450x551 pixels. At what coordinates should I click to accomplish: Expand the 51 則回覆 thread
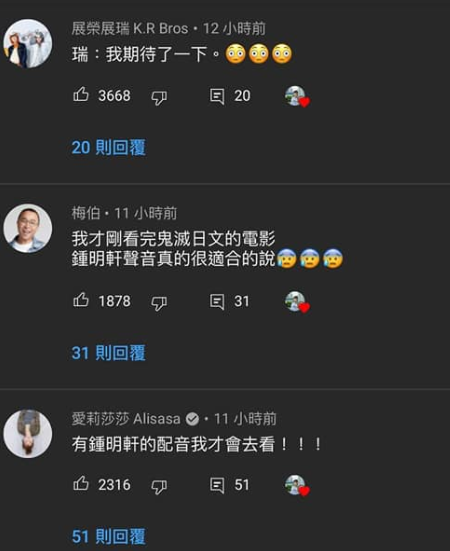point(109,537)
